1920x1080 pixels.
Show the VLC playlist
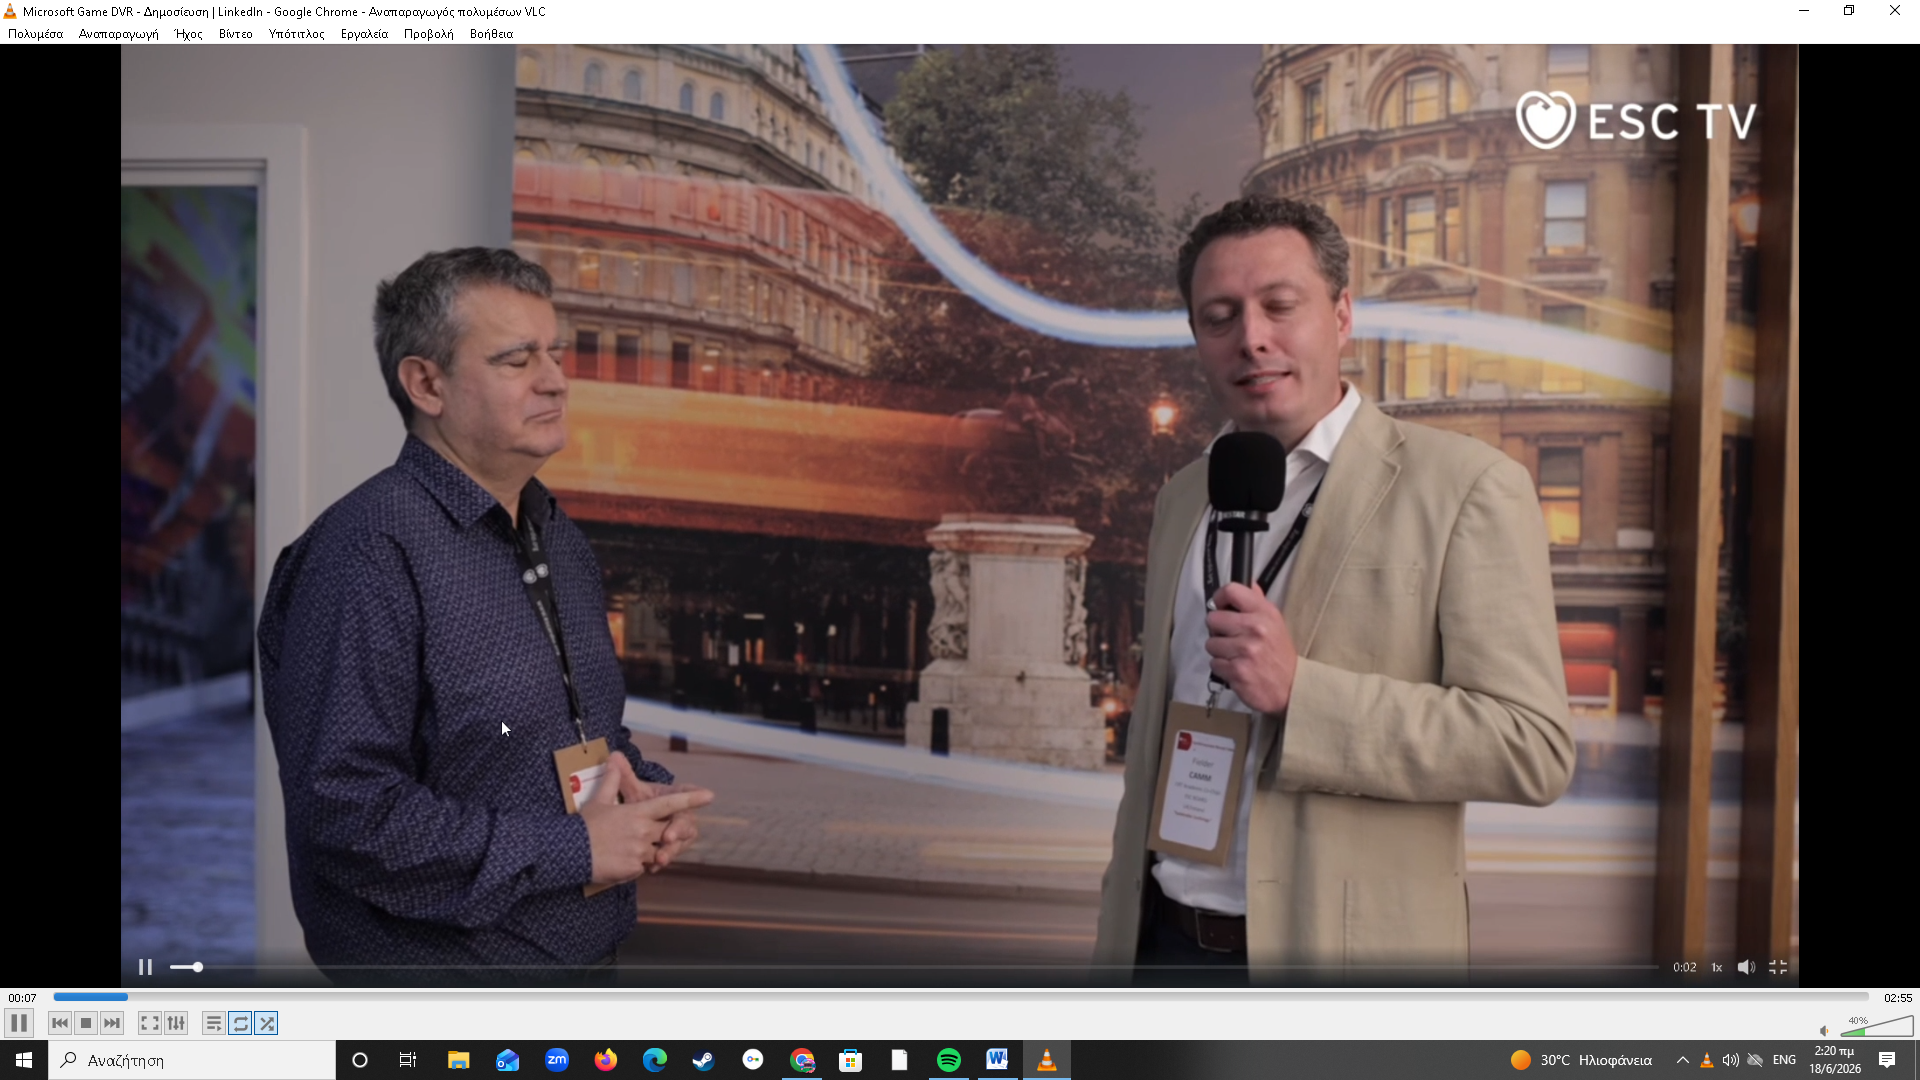pos(214,1023)
